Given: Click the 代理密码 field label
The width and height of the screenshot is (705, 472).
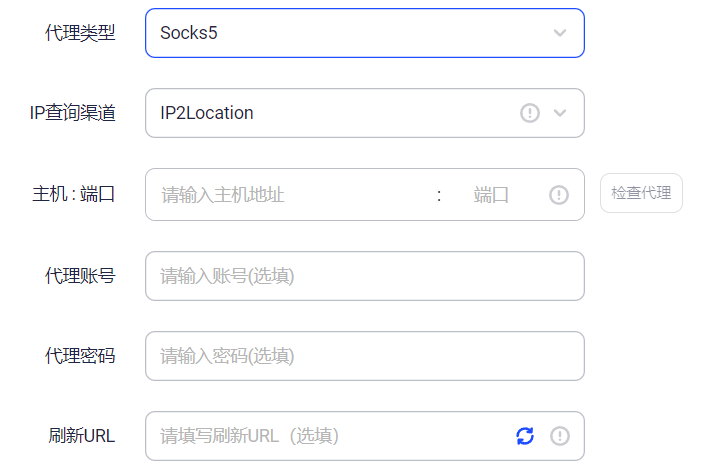Looking at the screenshot, I should 81,355.
